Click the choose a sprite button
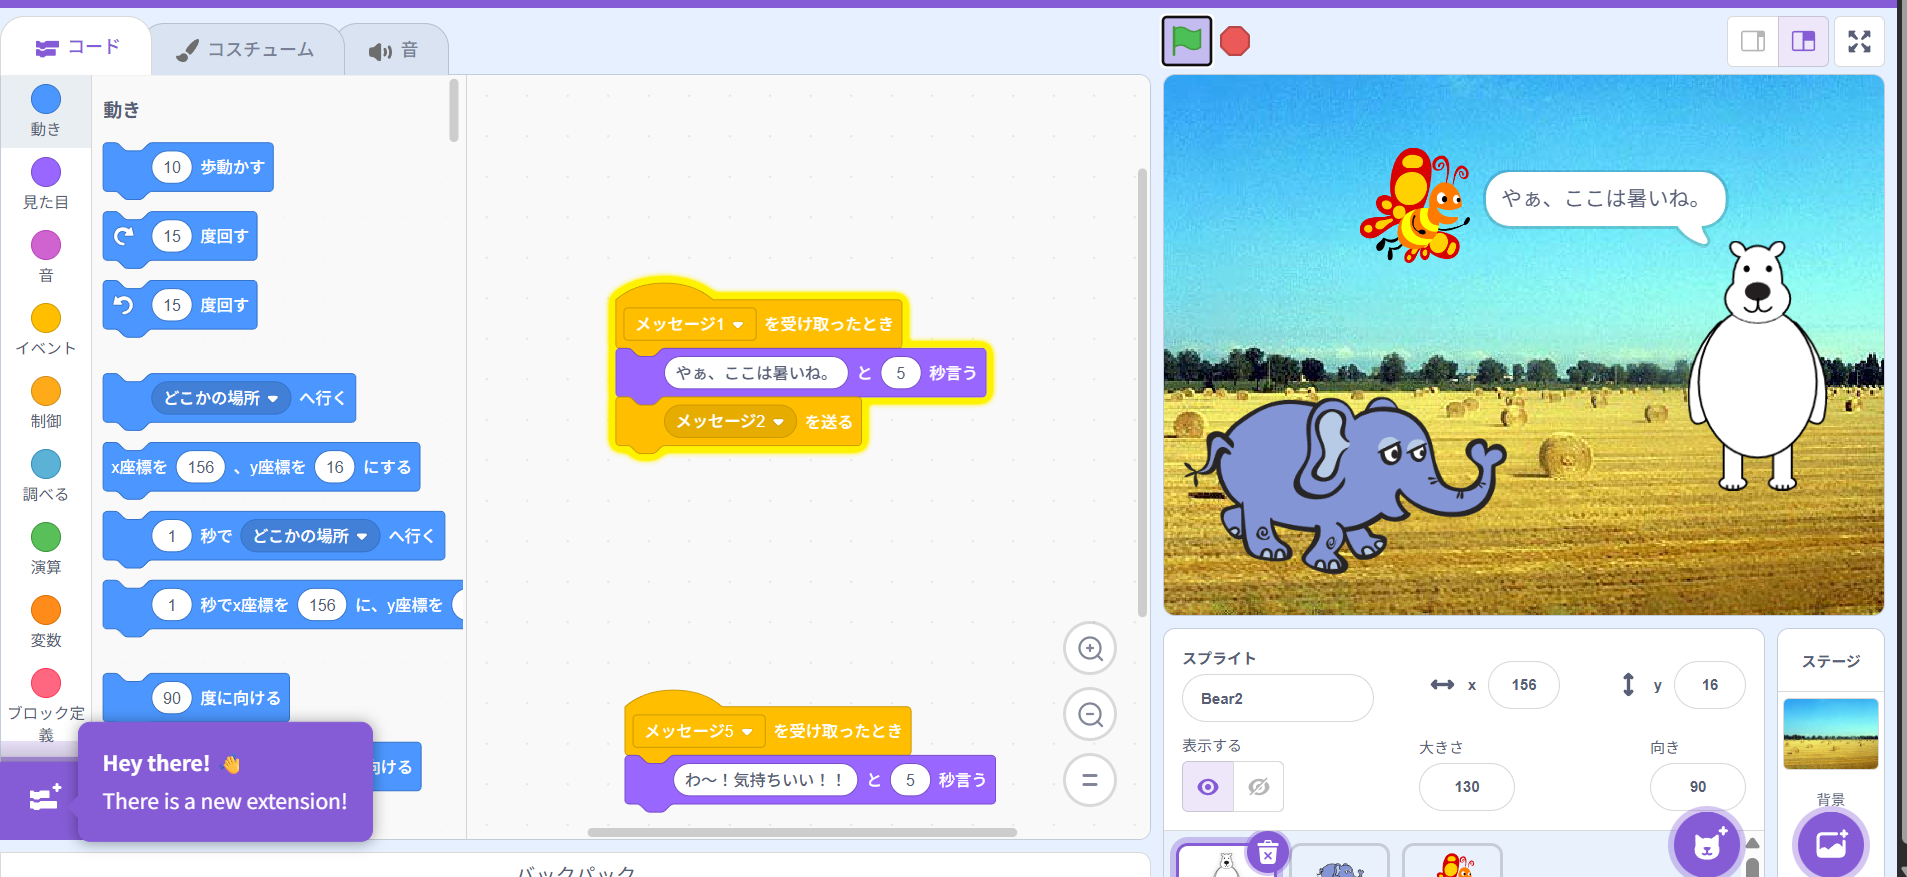 click(x=1707, y=845)
